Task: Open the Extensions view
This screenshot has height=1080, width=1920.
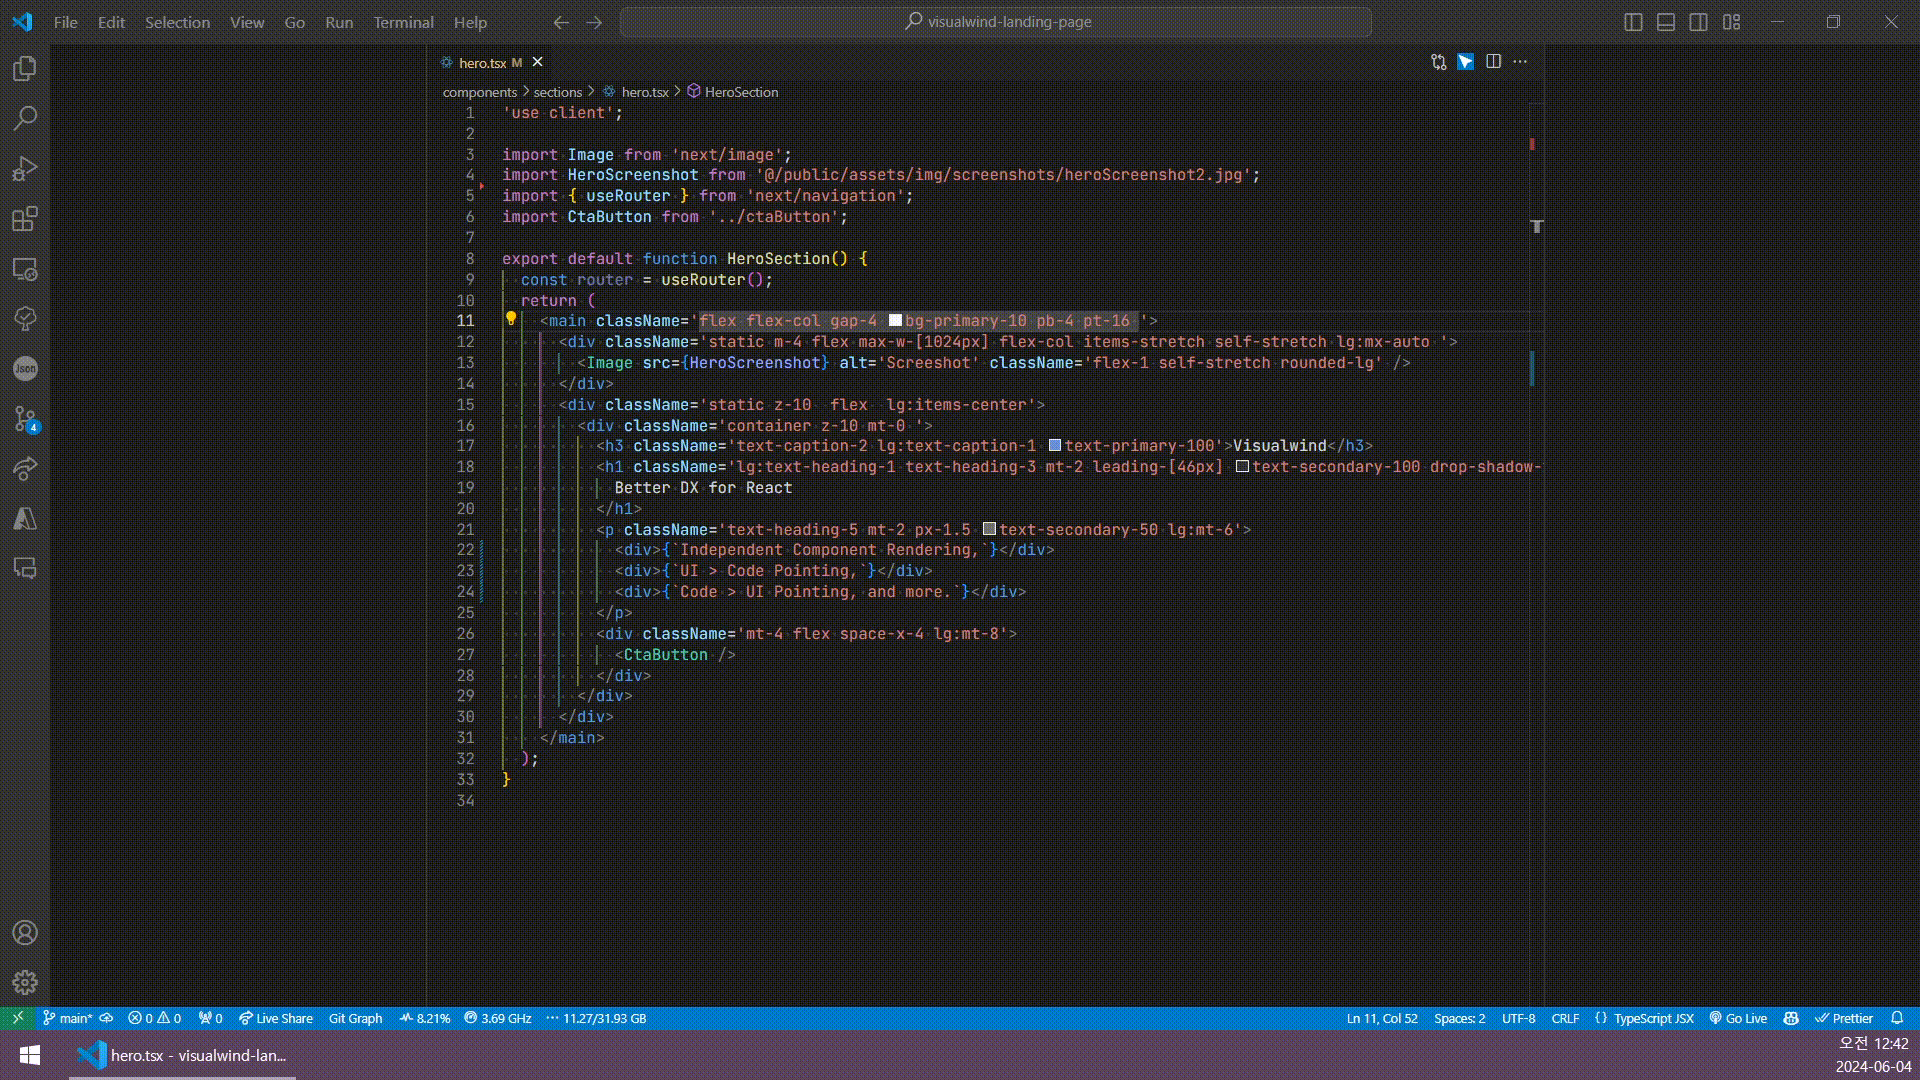Action: pos(25,219)
